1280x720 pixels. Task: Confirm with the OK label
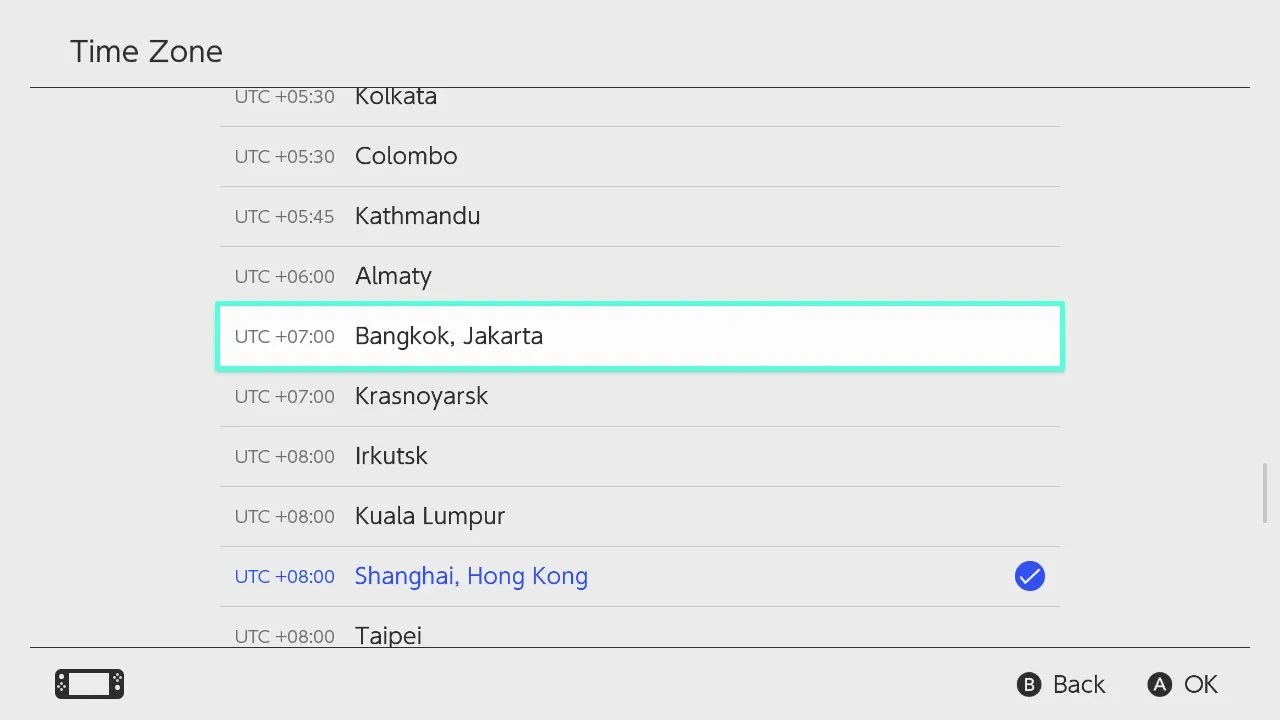1201,684
